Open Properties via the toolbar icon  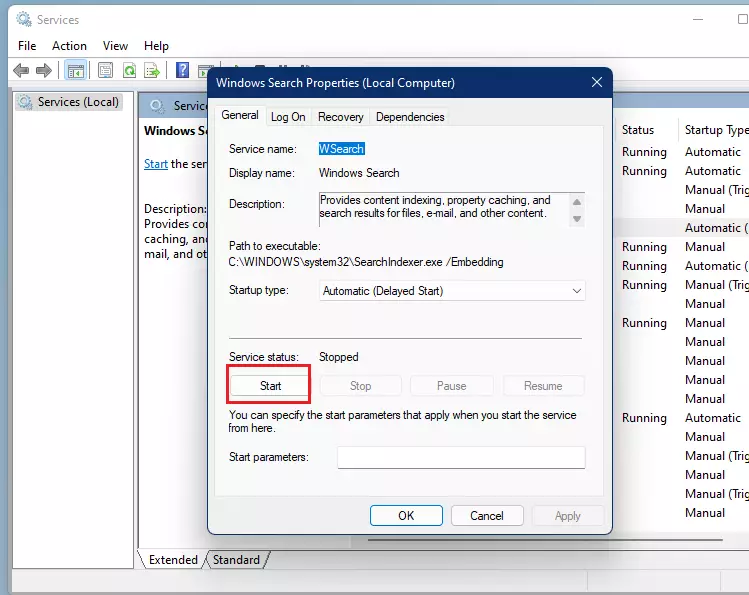[x=105, y=71]
